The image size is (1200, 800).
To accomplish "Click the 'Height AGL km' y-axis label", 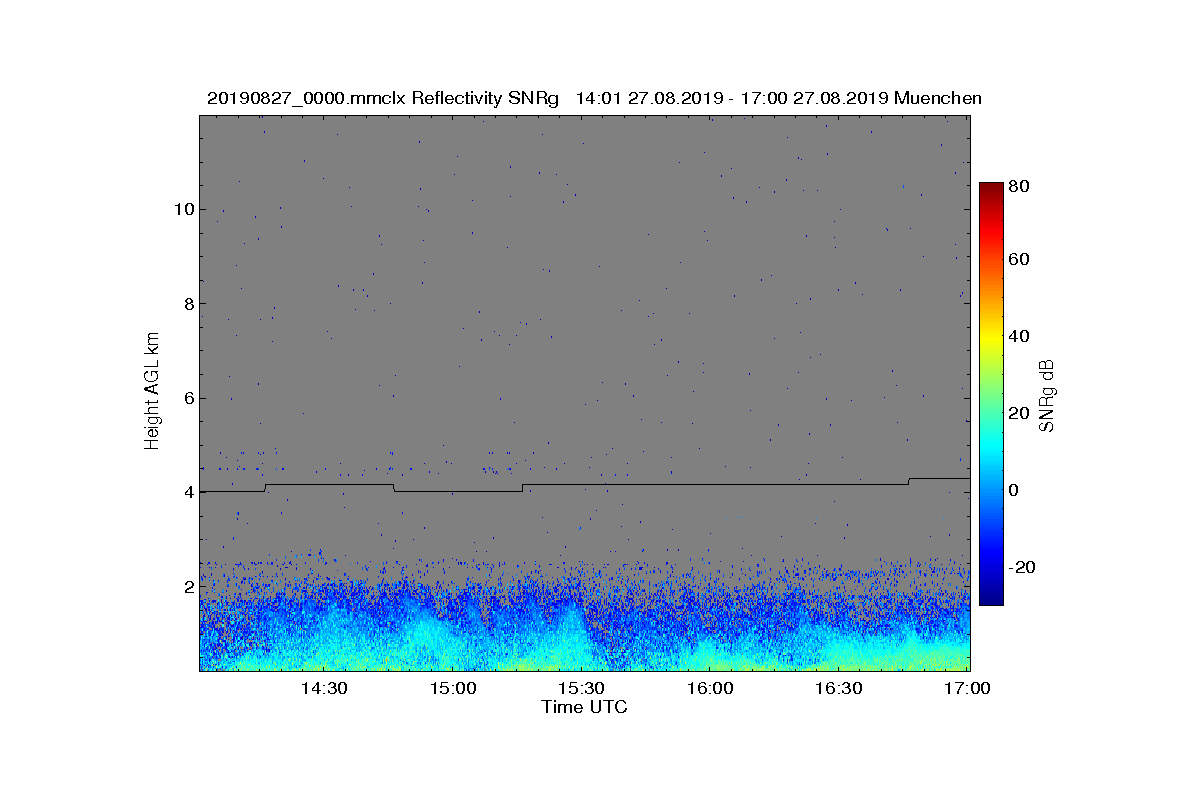I will 152,393.
